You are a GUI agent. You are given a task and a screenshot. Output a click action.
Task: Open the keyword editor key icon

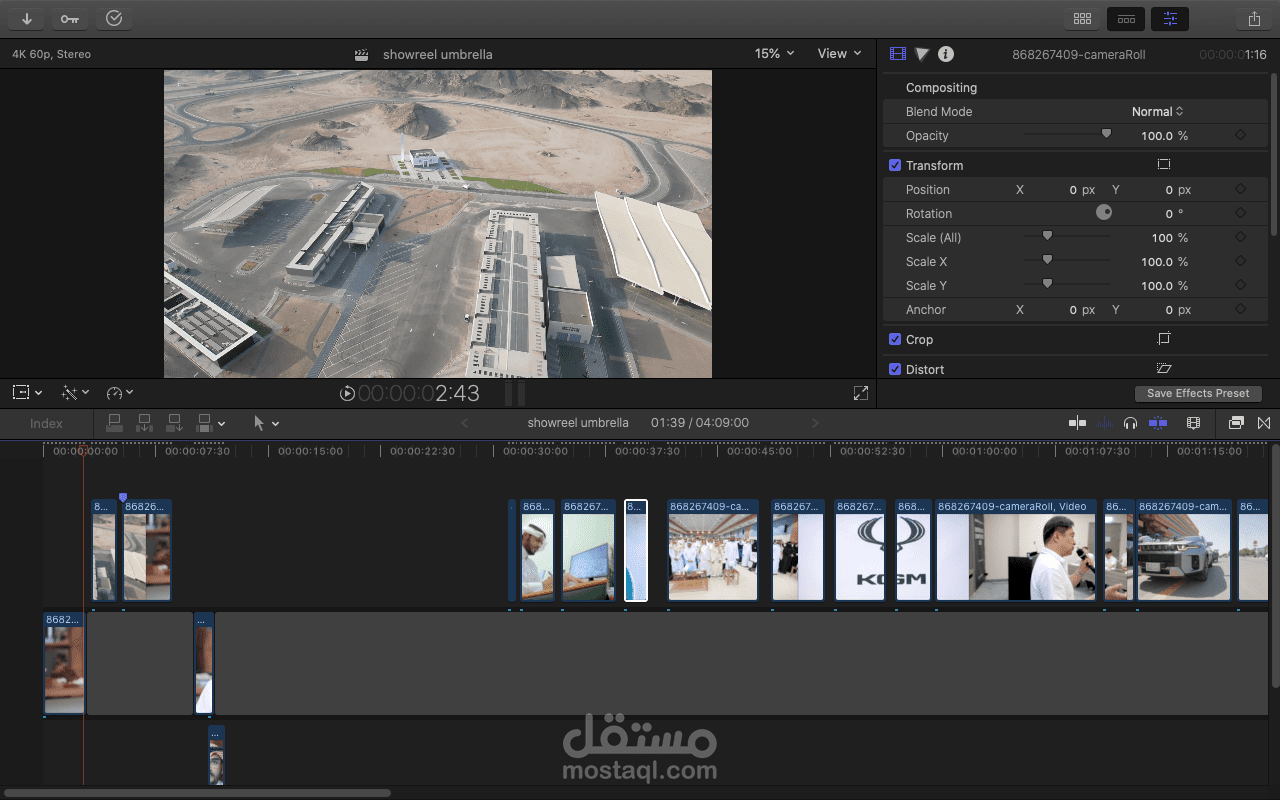coord(69,18)
